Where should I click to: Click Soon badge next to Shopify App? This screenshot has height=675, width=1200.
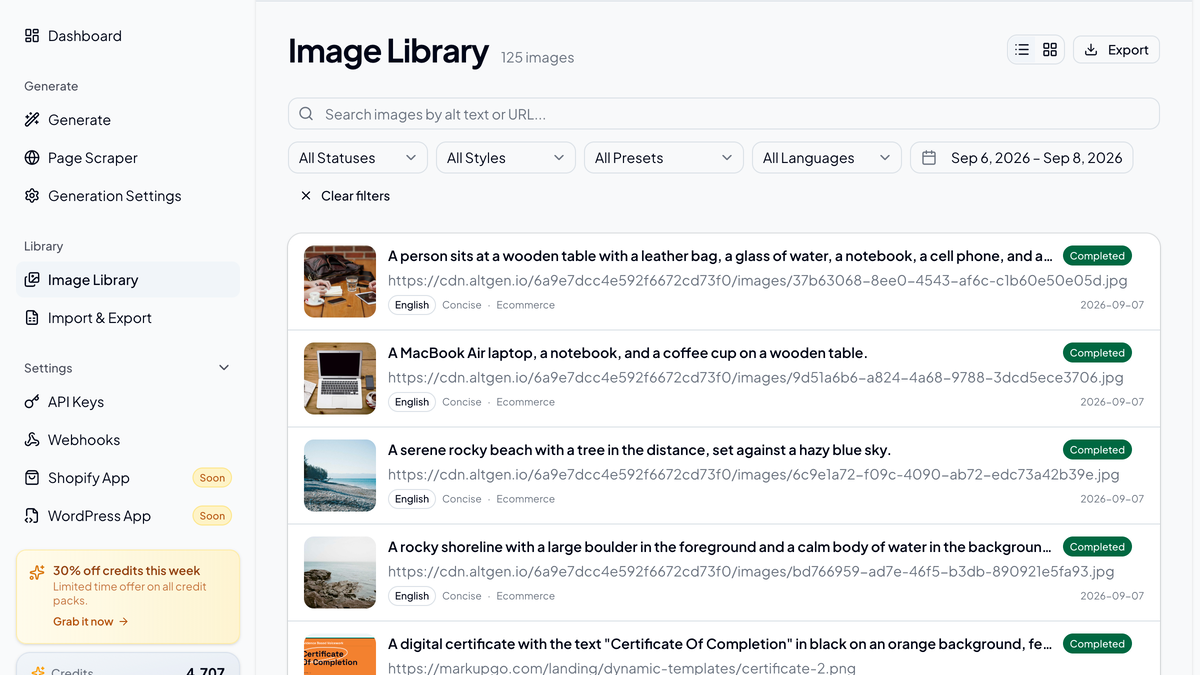coord(212,478)
